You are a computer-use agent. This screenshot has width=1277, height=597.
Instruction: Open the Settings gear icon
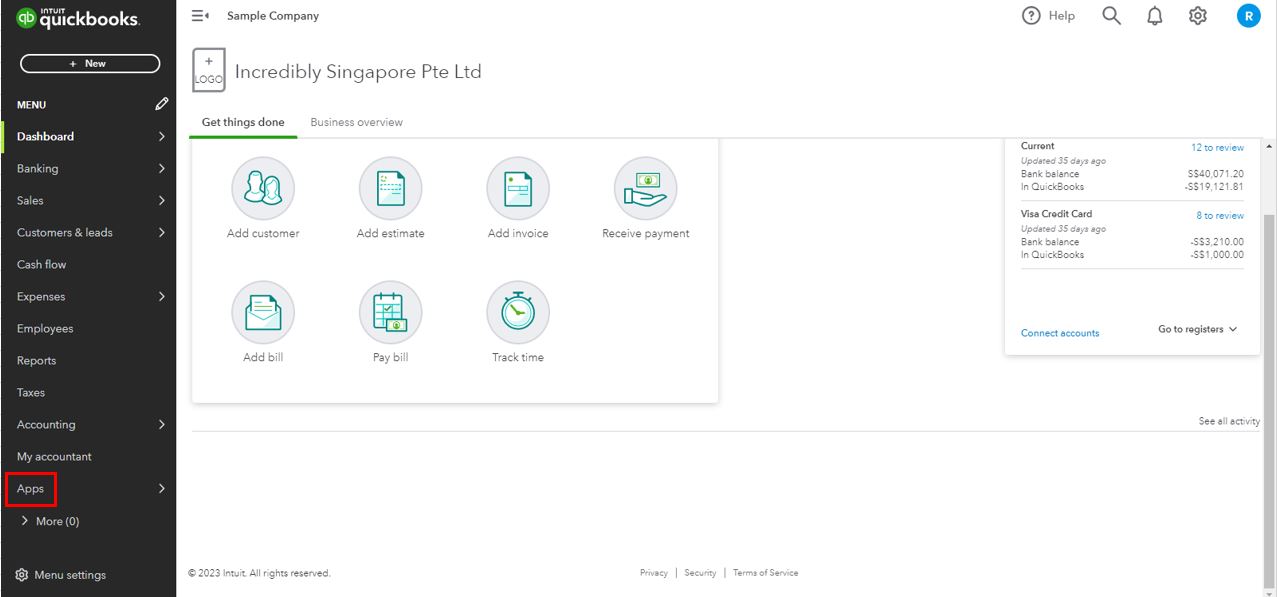(1198, 16)
